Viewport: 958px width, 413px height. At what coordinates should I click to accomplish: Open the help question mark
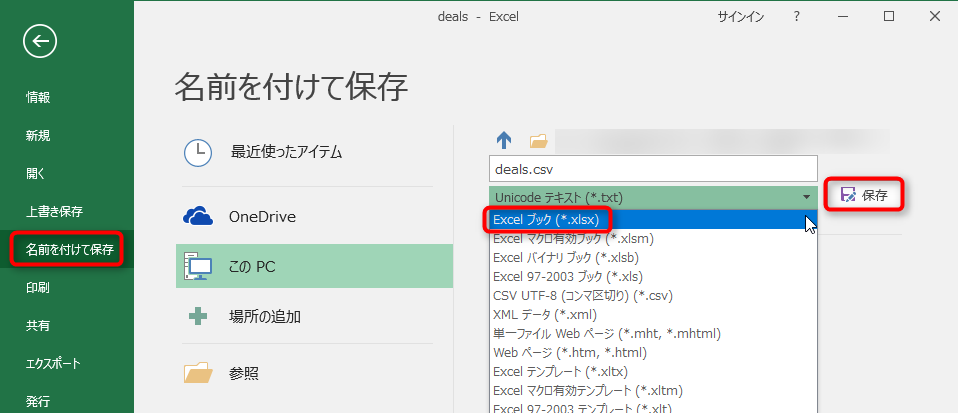(x=796, y=17)
